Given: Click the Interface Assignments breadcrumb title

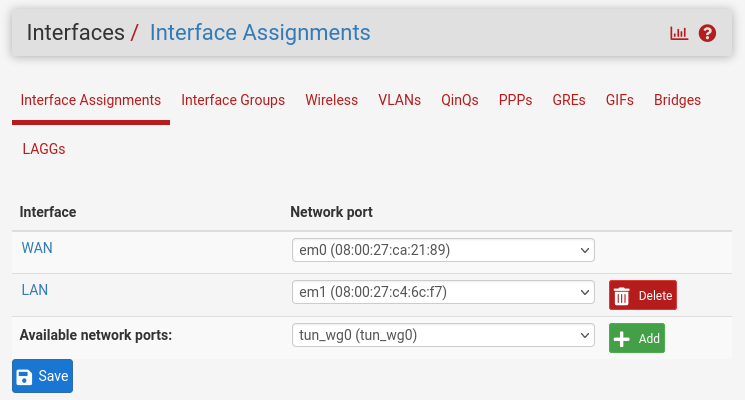Looking at the screenshot, I should tap(260, 33).
